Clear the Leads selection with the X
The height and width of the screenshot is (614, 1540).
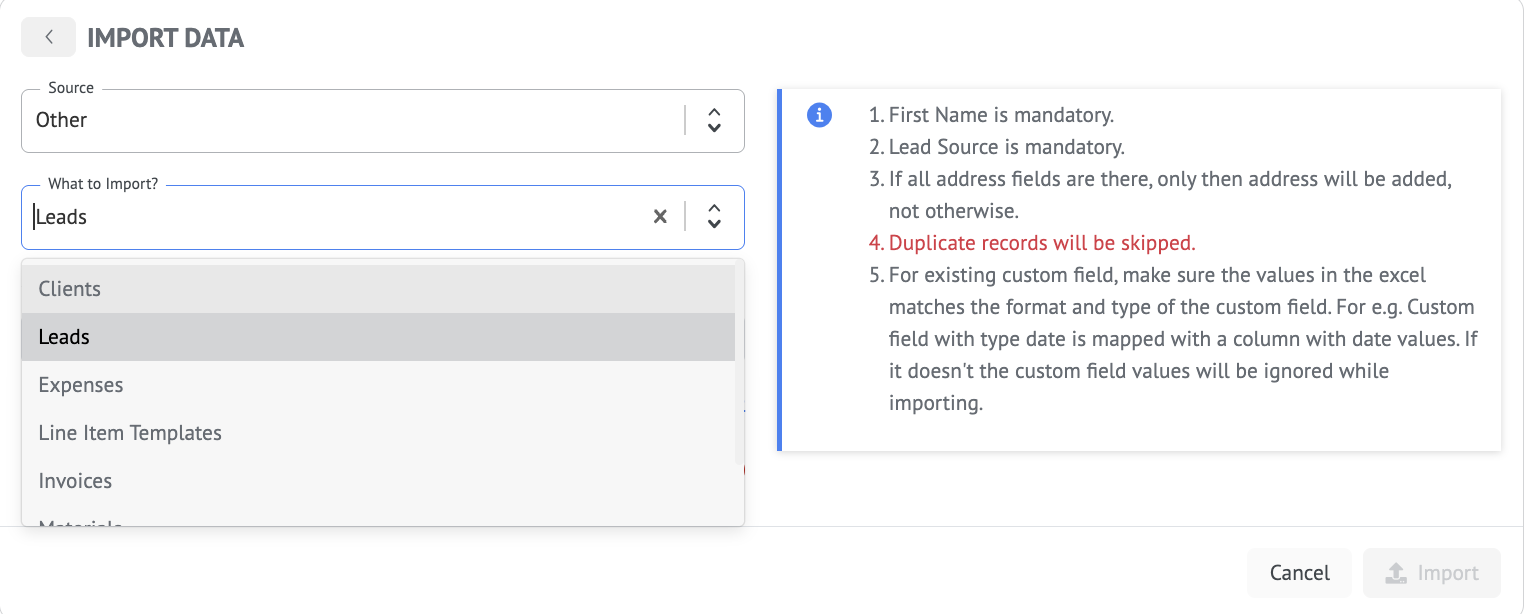click(660, 216)
